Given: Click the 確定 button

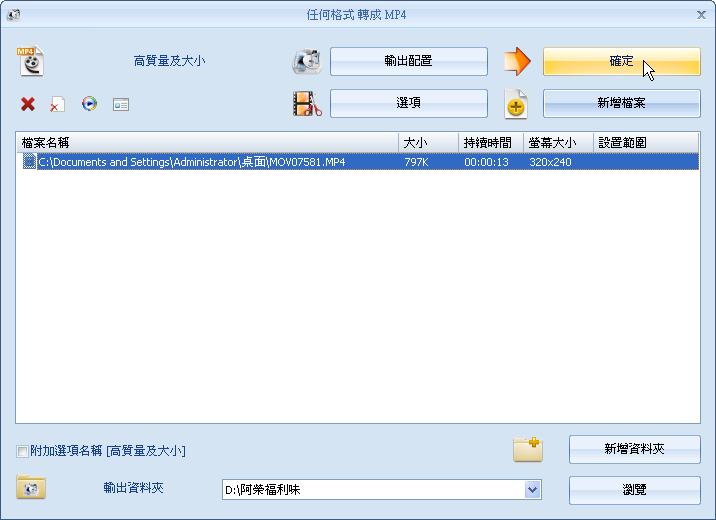Looking at the screenshot, I should click(621, 61).
